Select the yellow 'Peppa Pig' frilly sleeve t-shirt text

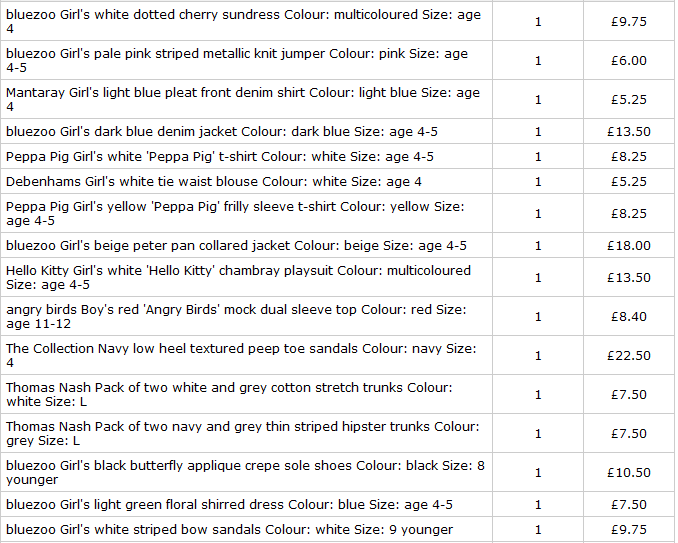tap(235, 214)
